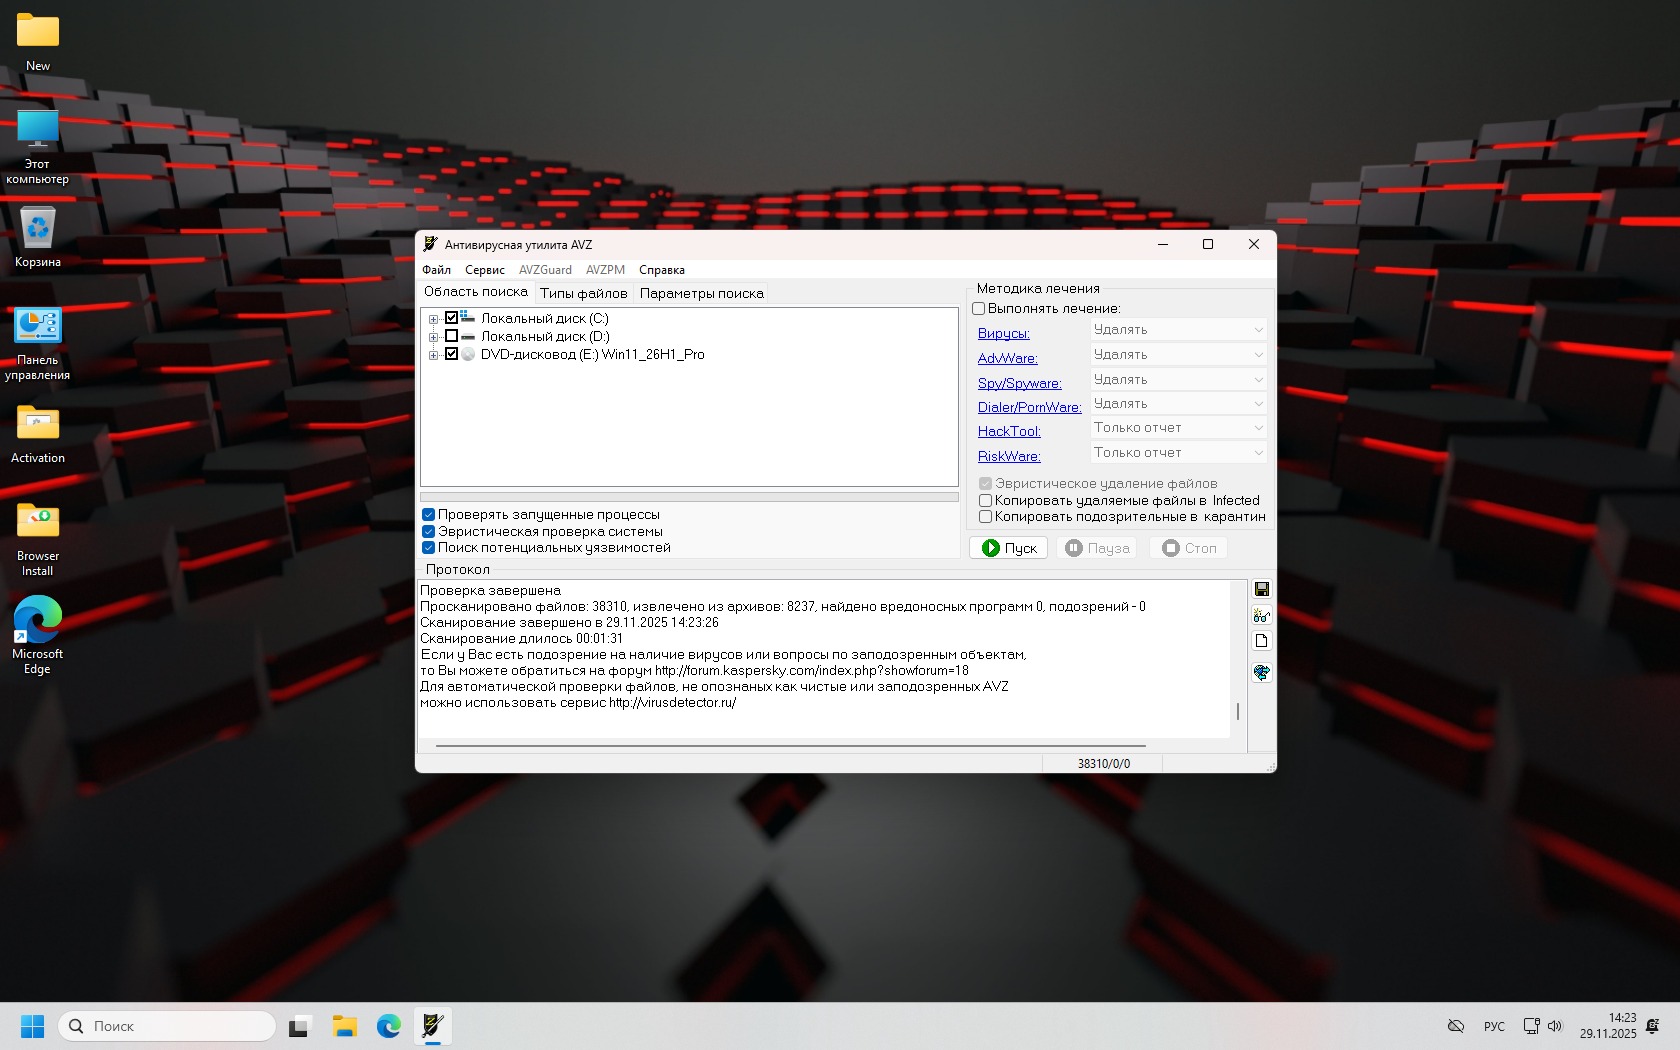Switch to the Типы файлов tab

pyautogui.click(x=583, y=294)
